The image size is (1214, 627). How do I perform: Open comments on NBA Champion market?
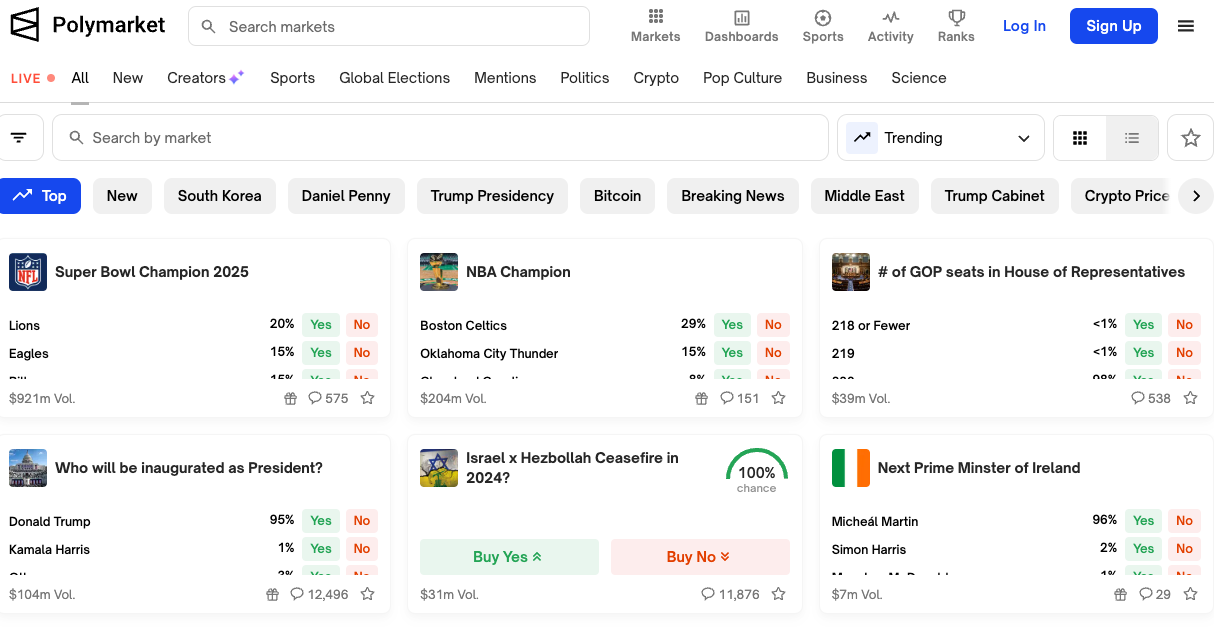740,398
